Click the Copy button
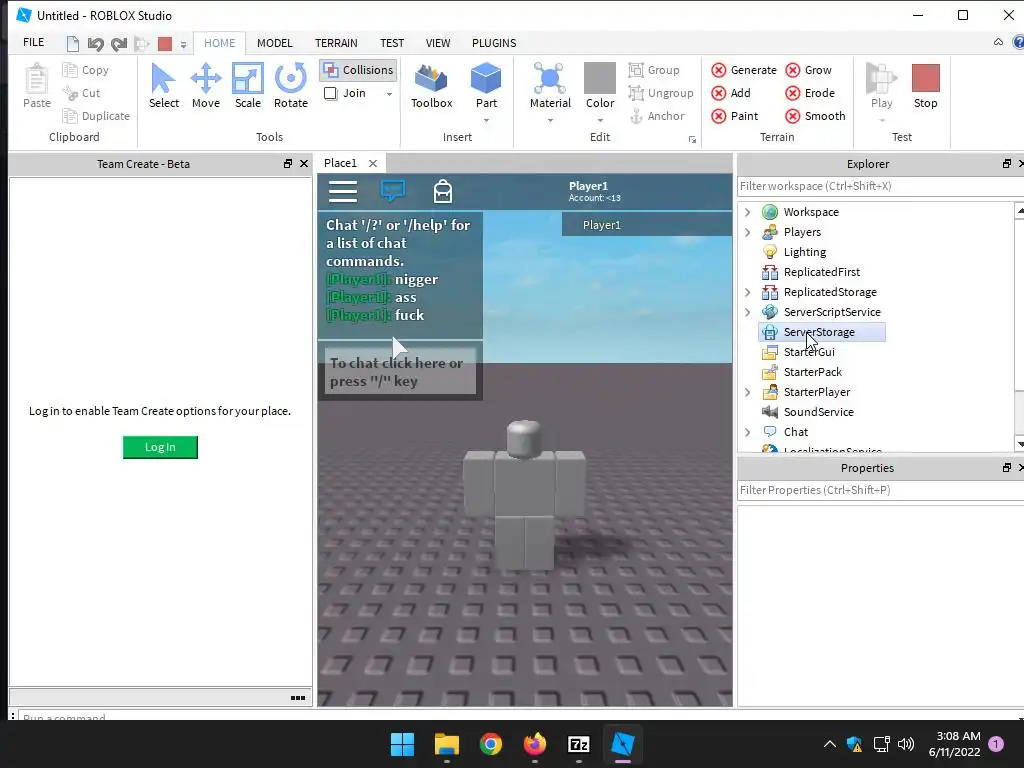The width and height of the screenshot is (1024, 768). [x=86, y=70]
